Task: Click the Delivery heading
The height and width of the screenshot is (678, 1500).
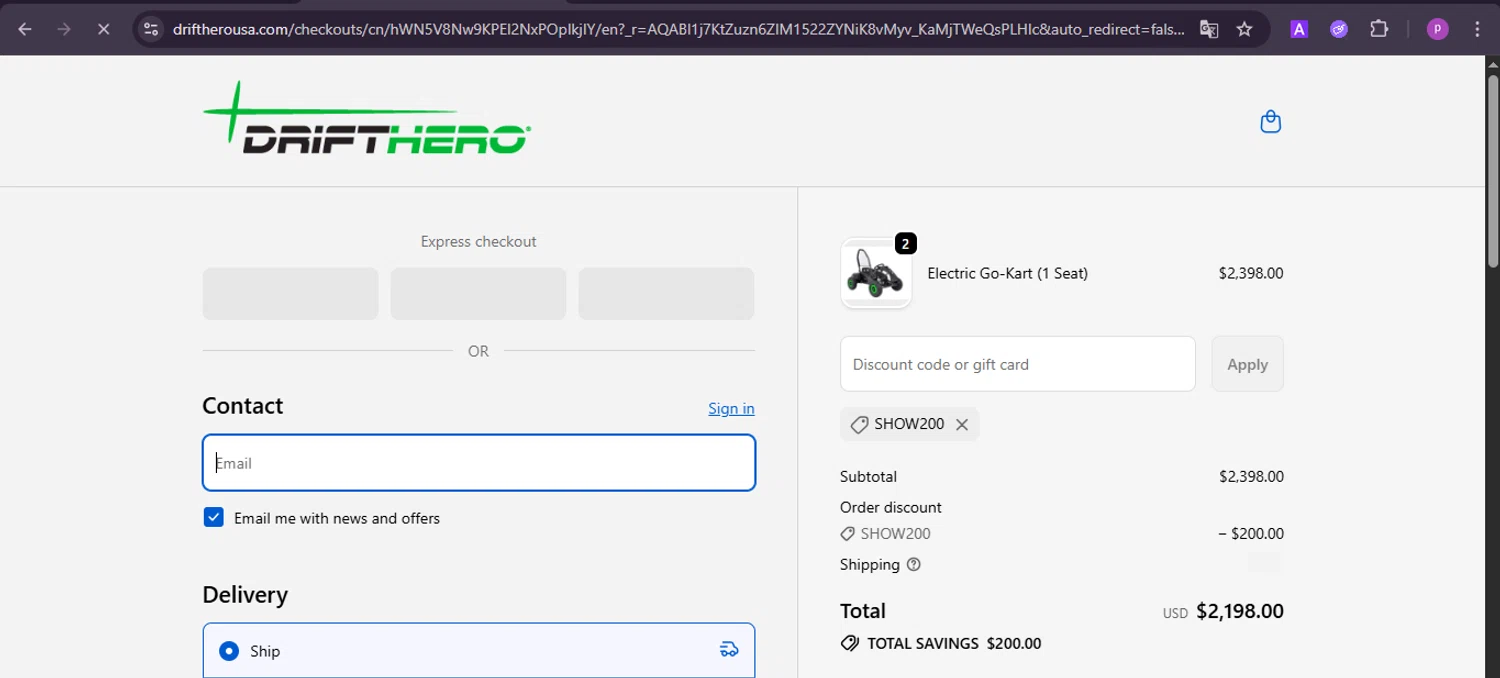Action: click(x=245, y=594)
